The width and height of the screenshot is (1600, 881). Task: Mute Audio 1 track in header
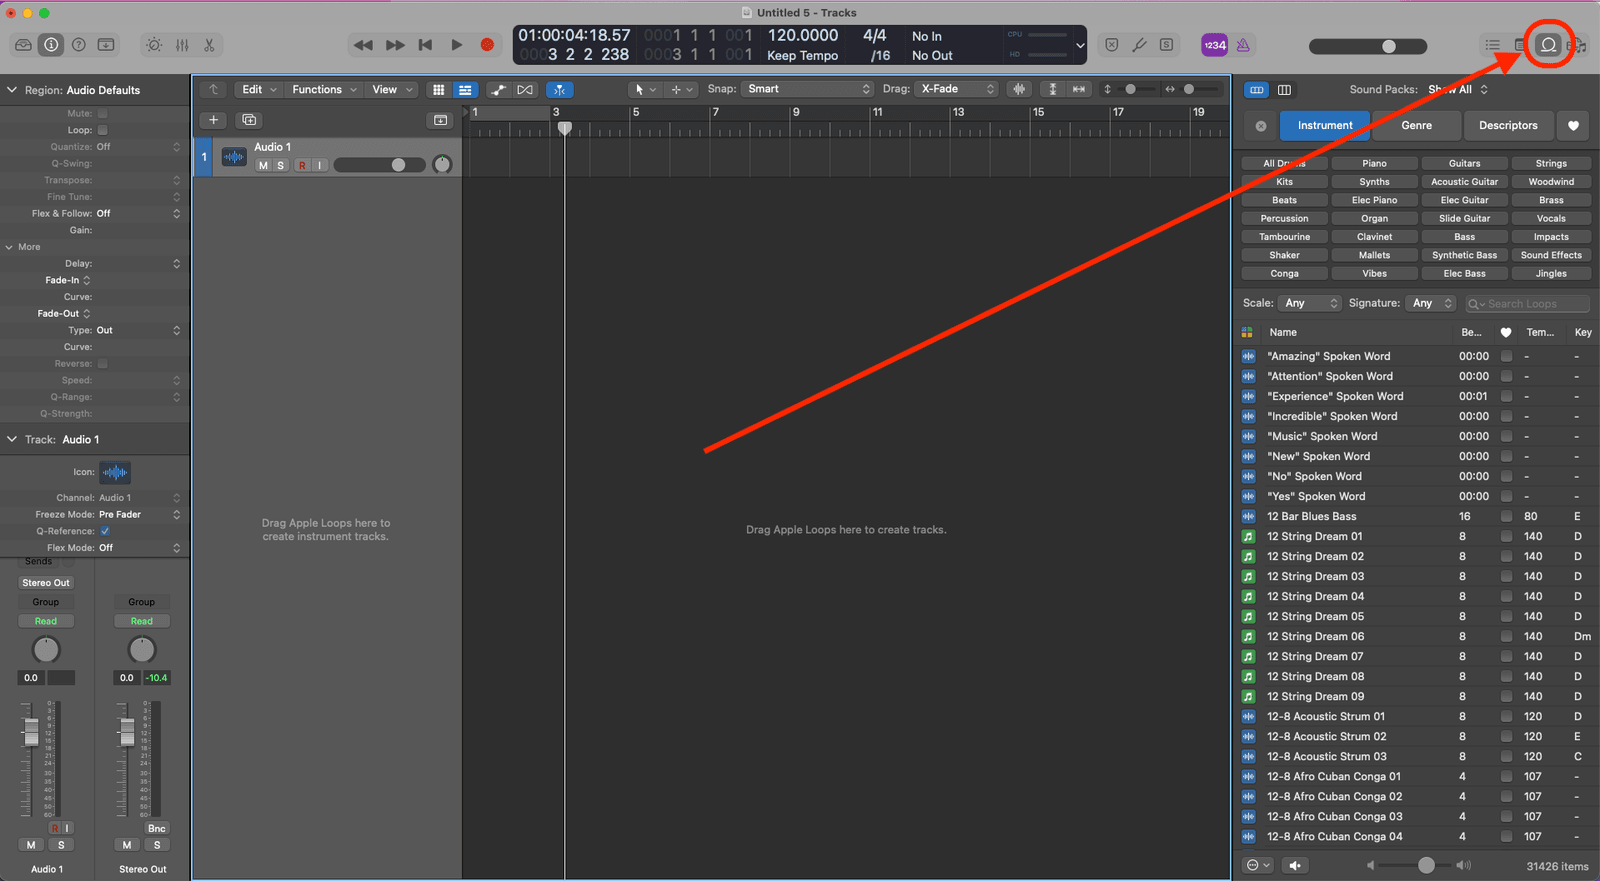[263, 165]
